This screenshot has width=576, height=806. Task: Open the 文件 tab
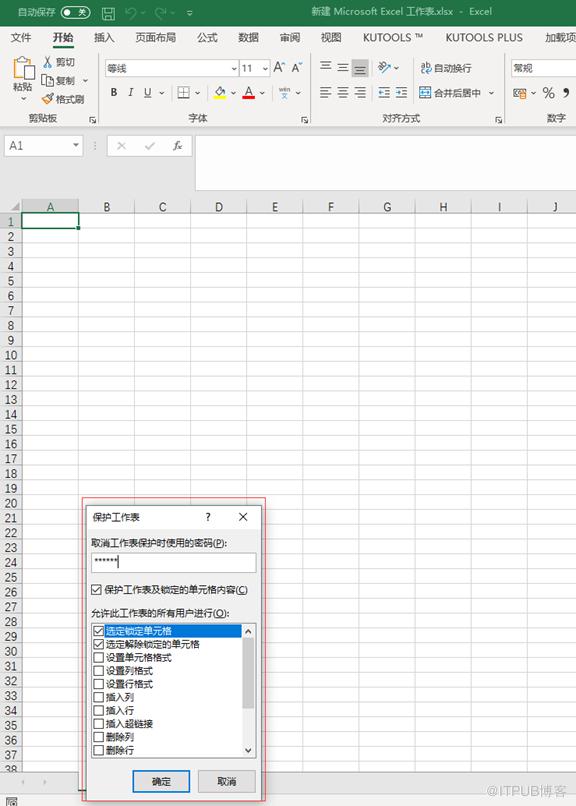pos(21,38)
